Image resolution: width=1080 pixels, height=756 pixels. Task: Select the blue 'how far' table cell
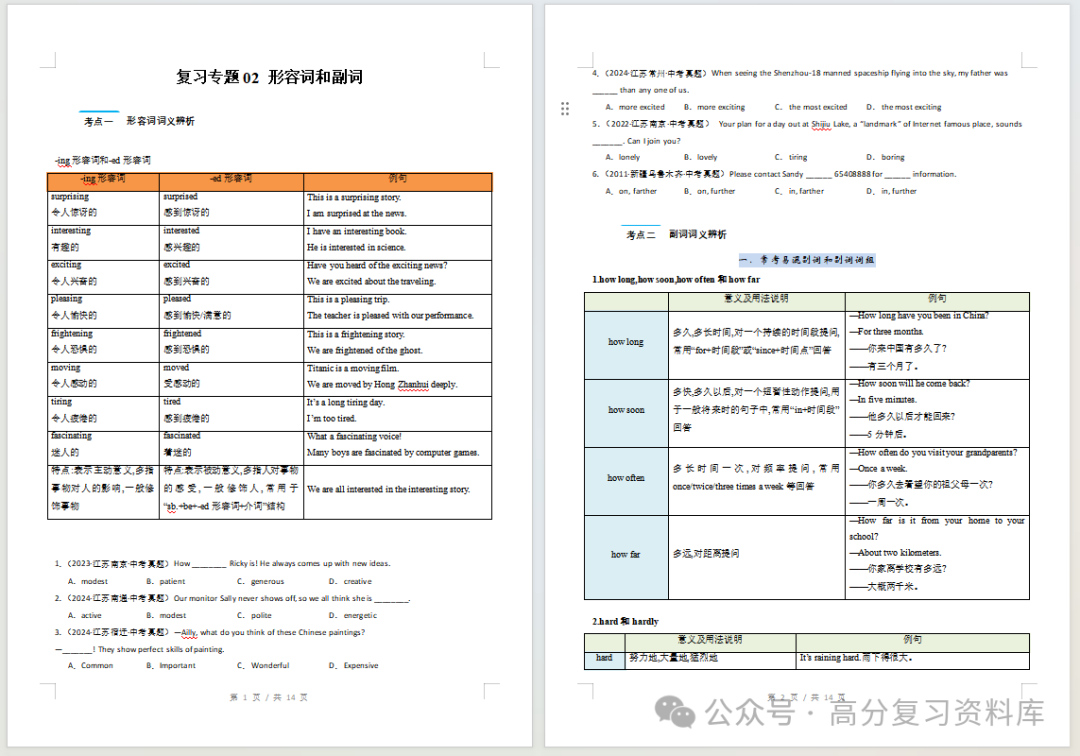[626, 555]
